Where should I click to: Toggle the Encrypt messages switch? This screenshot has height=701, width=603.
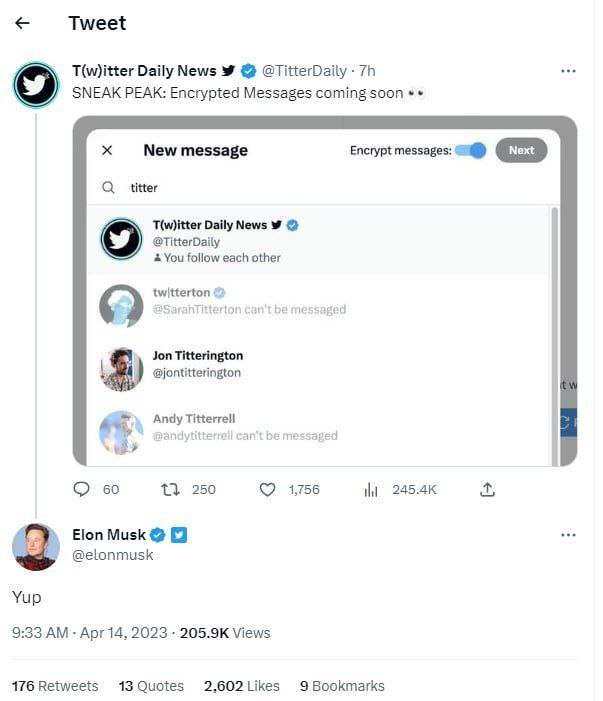(x=470, y=150)
